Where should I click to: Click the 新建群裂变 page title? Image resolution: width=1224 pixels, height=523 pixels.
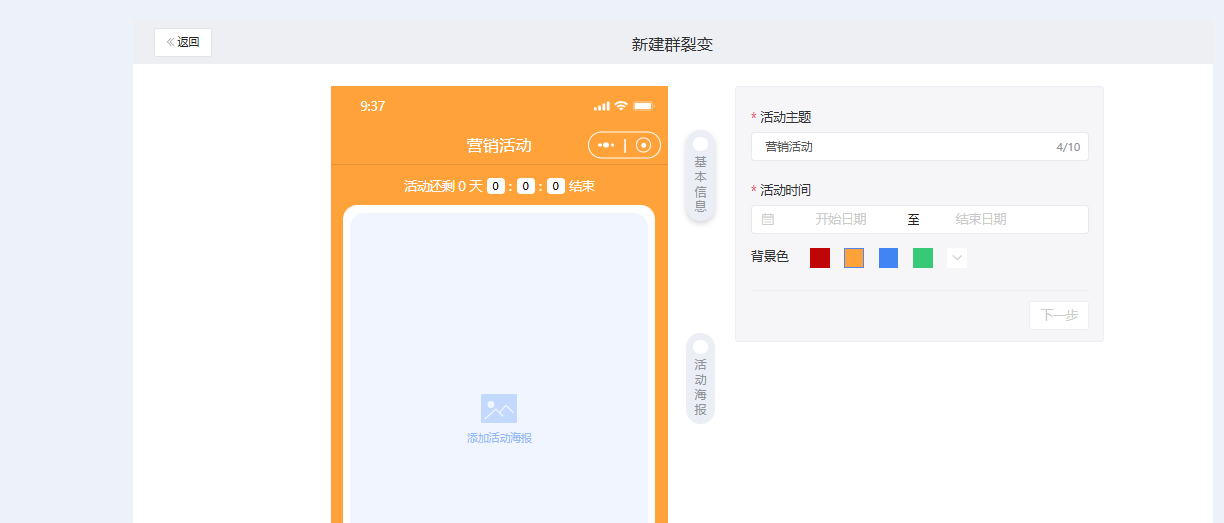tap(672, 44)
